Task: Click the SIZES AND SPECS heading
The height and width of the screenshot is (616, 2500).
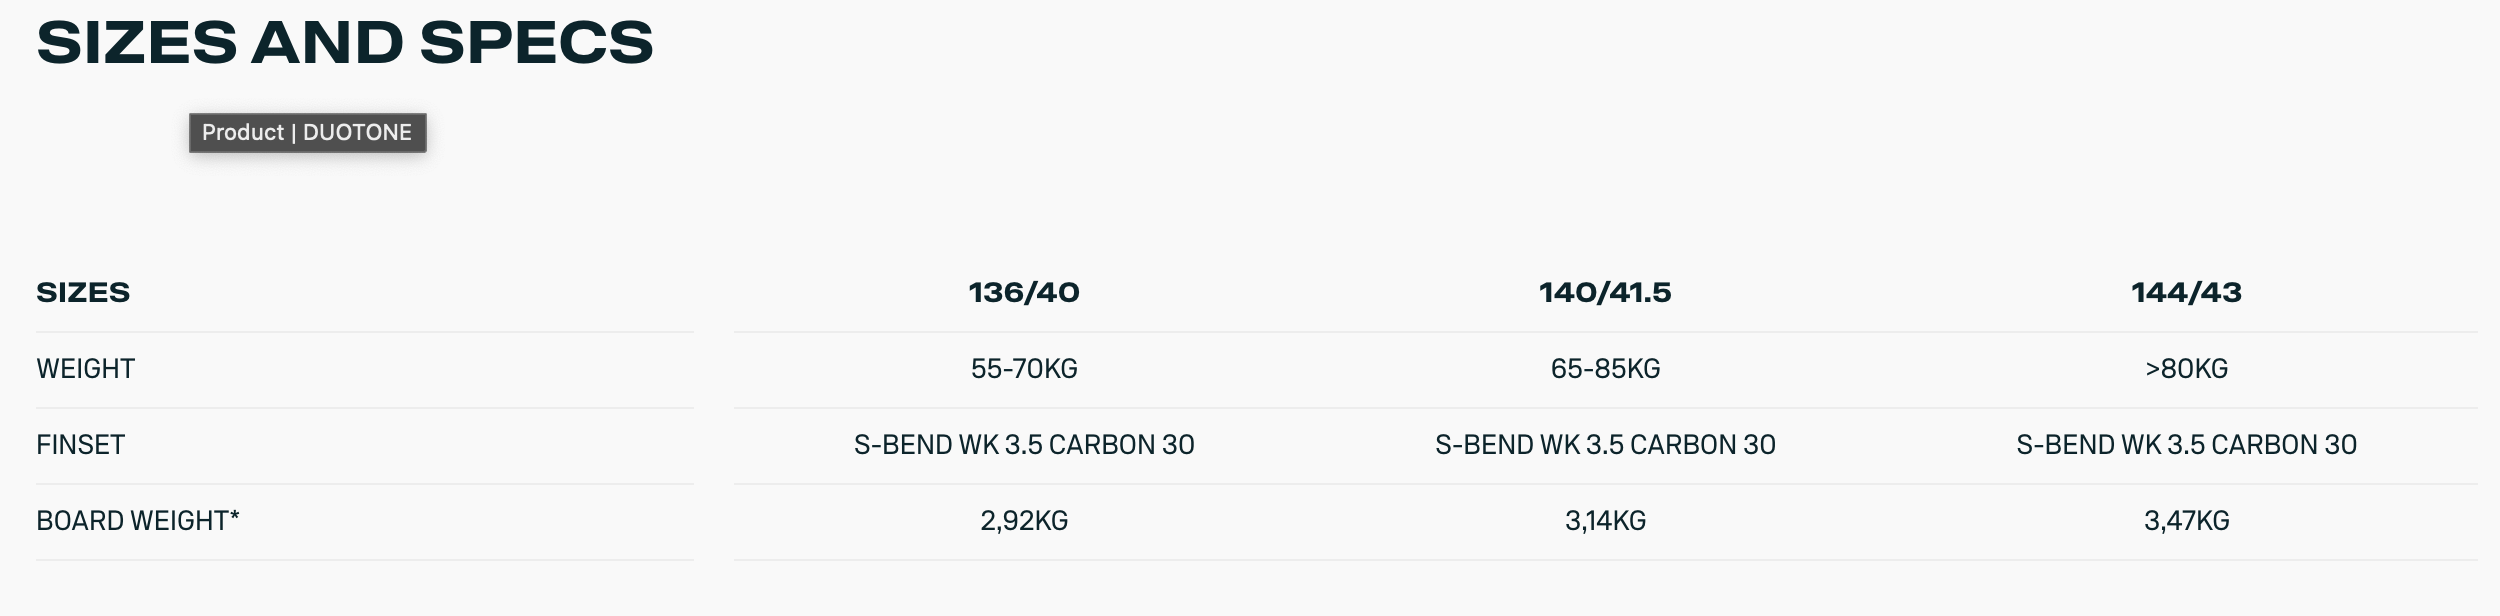Action: [345, 43]
